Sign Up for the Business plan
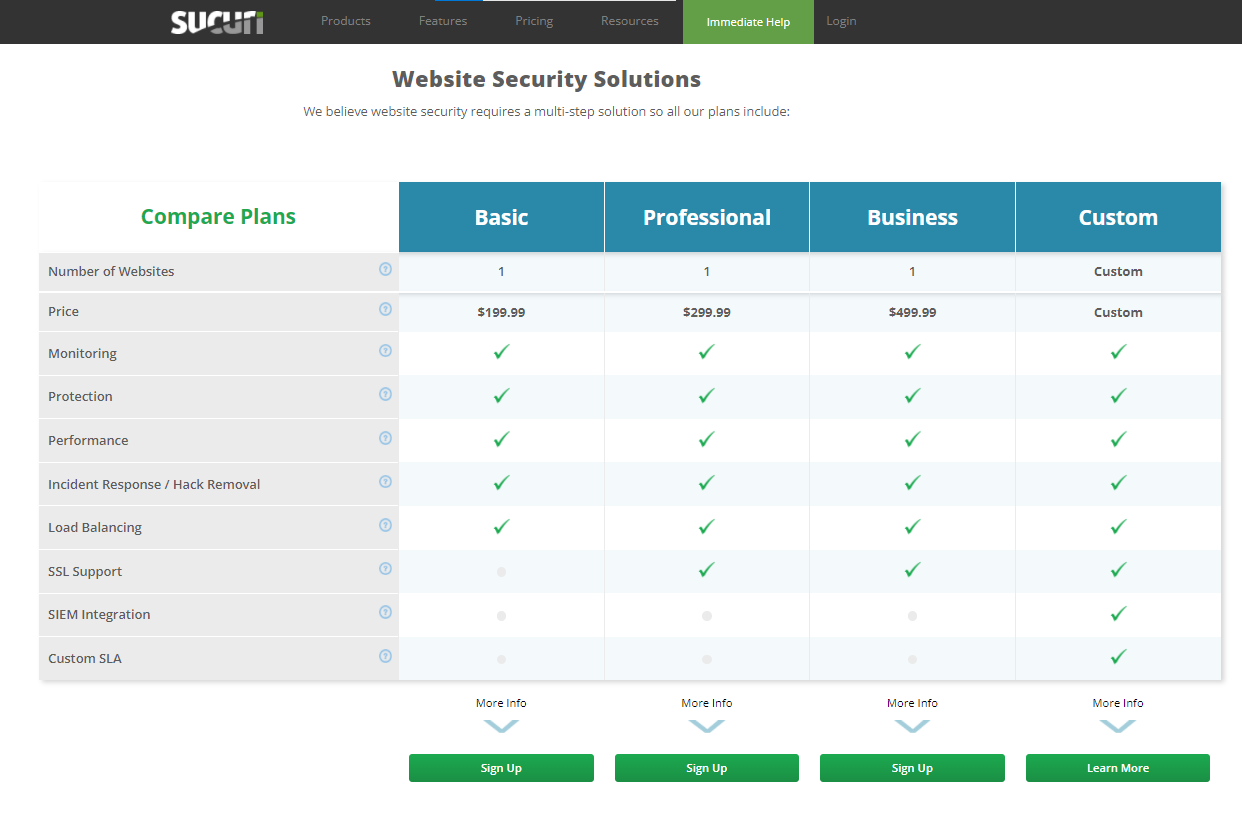1242x826 pixels. [912, 768]
